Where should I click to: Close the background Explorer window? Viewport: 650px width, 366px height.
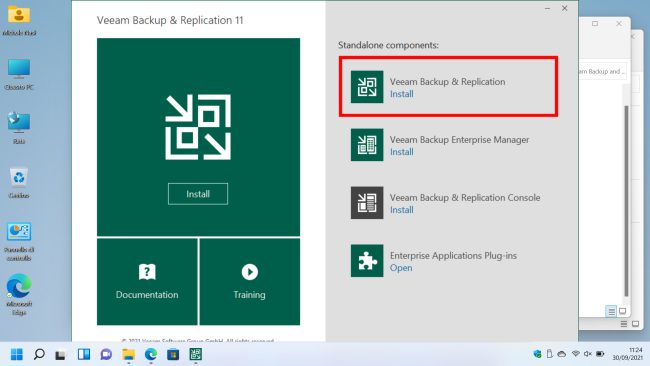(619, 24)
